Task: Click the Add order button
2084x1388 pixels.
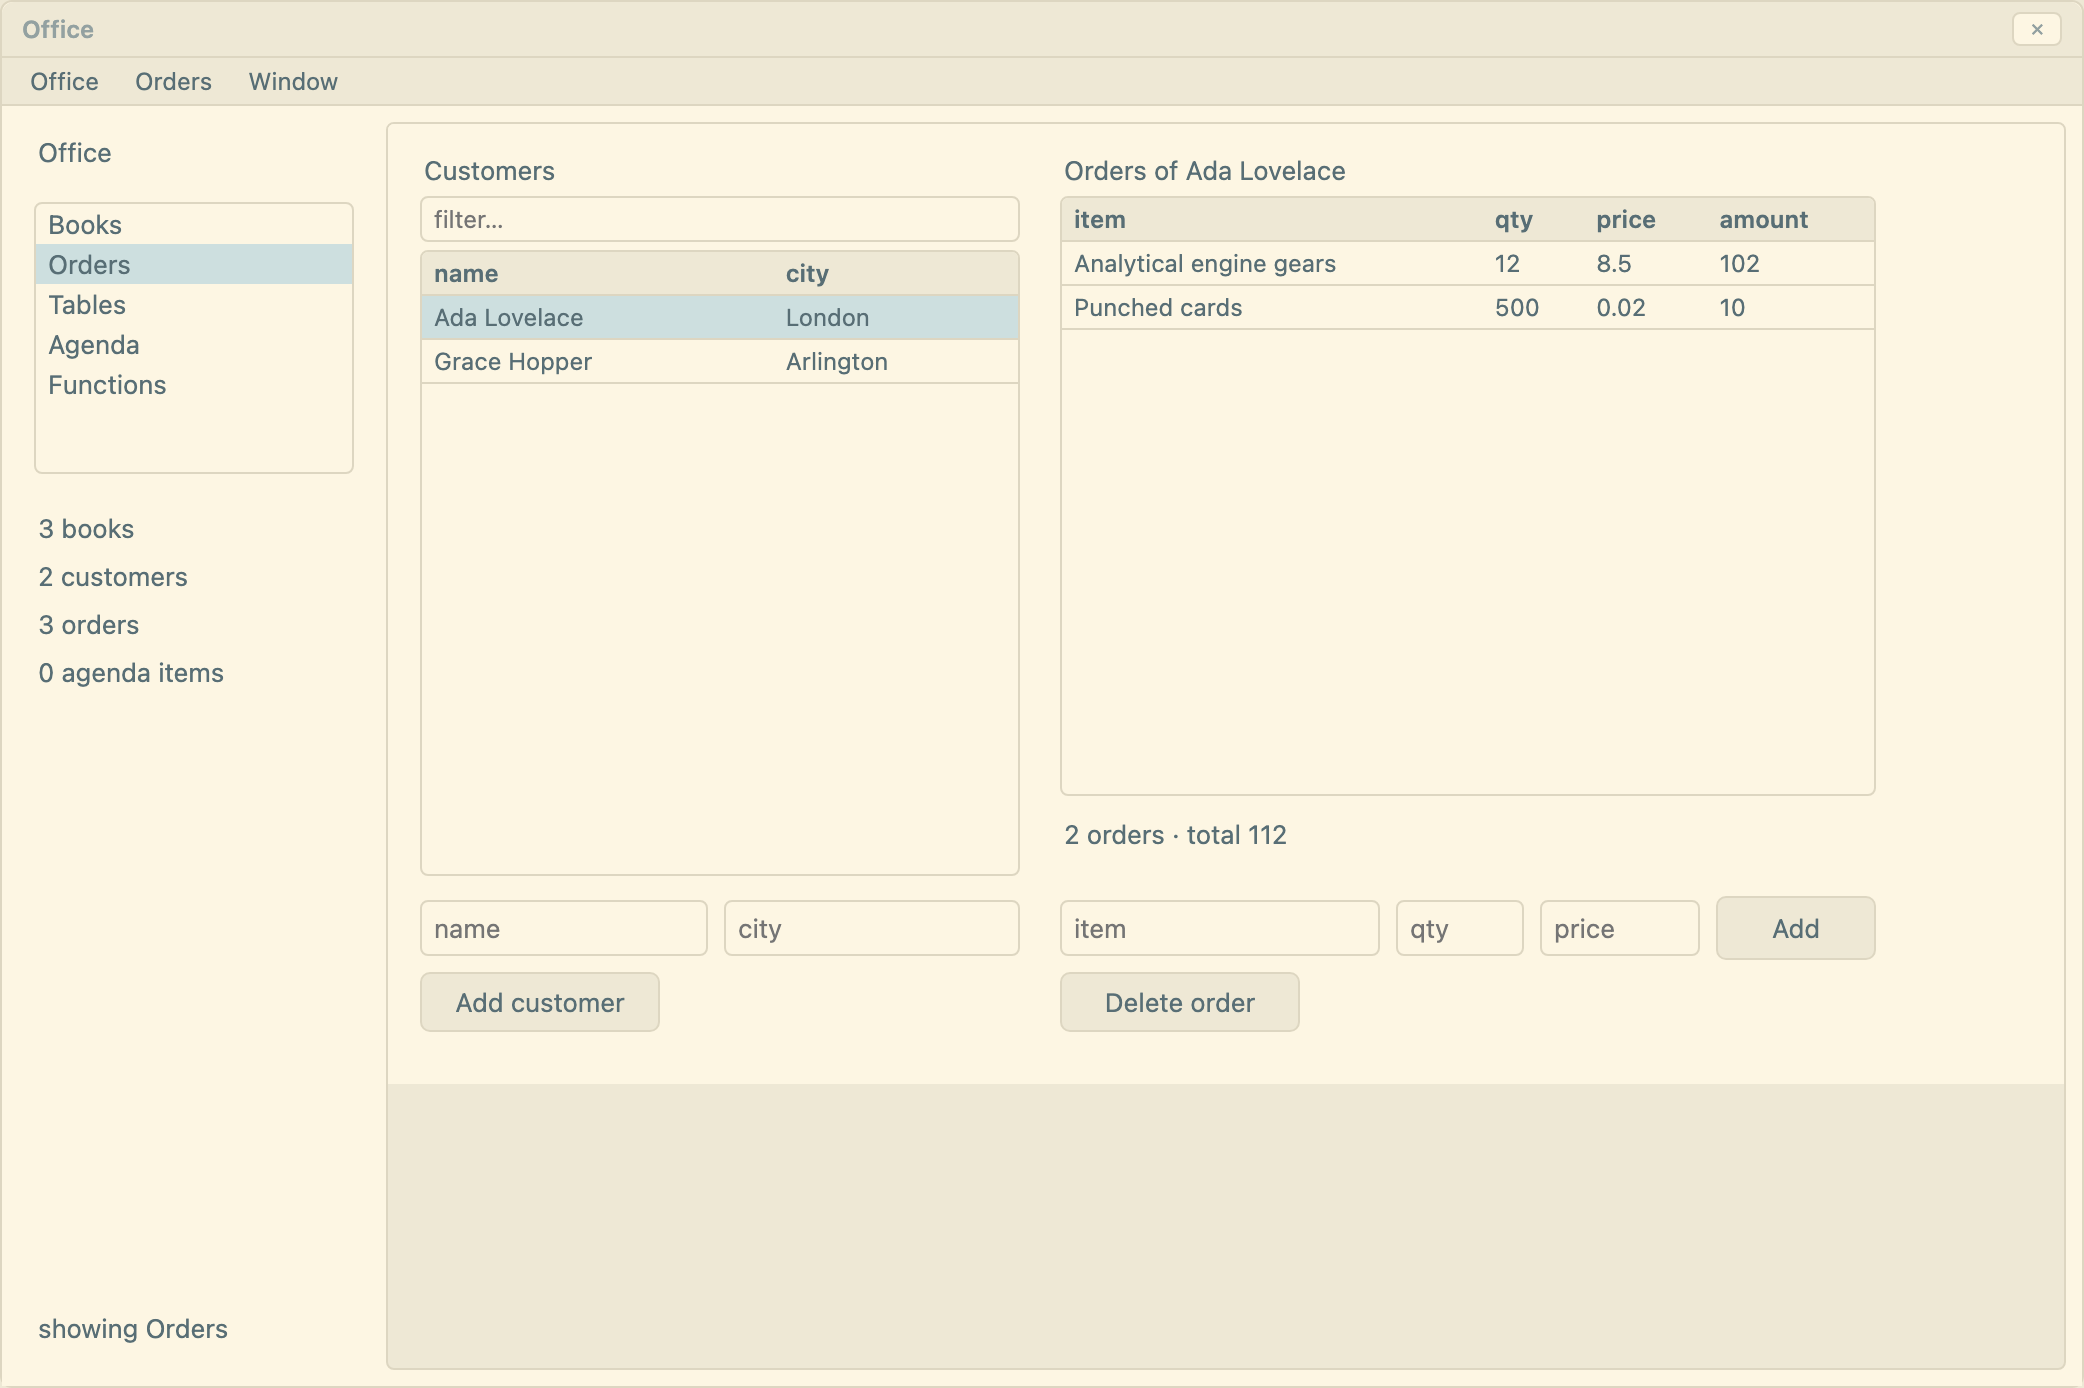Action: pyautogui.click(x=1796, y=928)
